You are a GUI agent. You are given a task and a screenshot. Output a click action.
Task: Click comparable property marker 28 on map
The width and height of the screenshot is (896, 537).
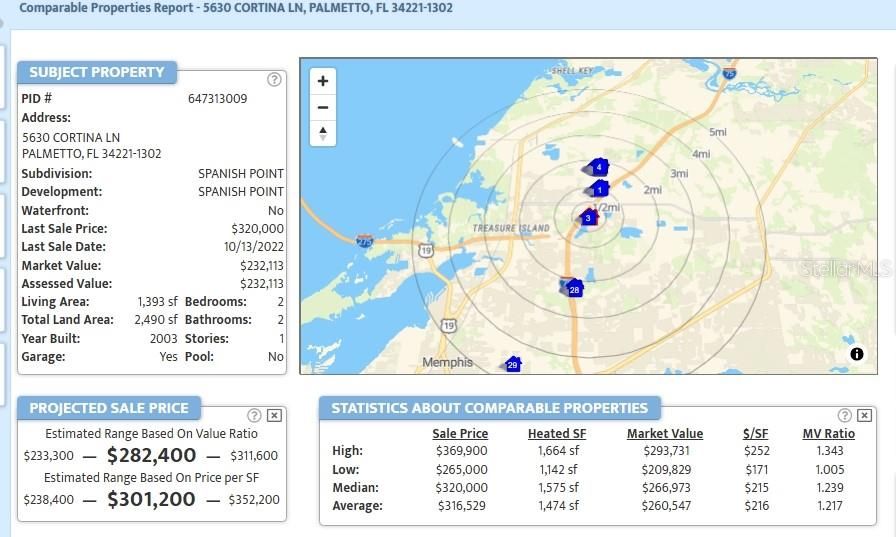point(573,289)
